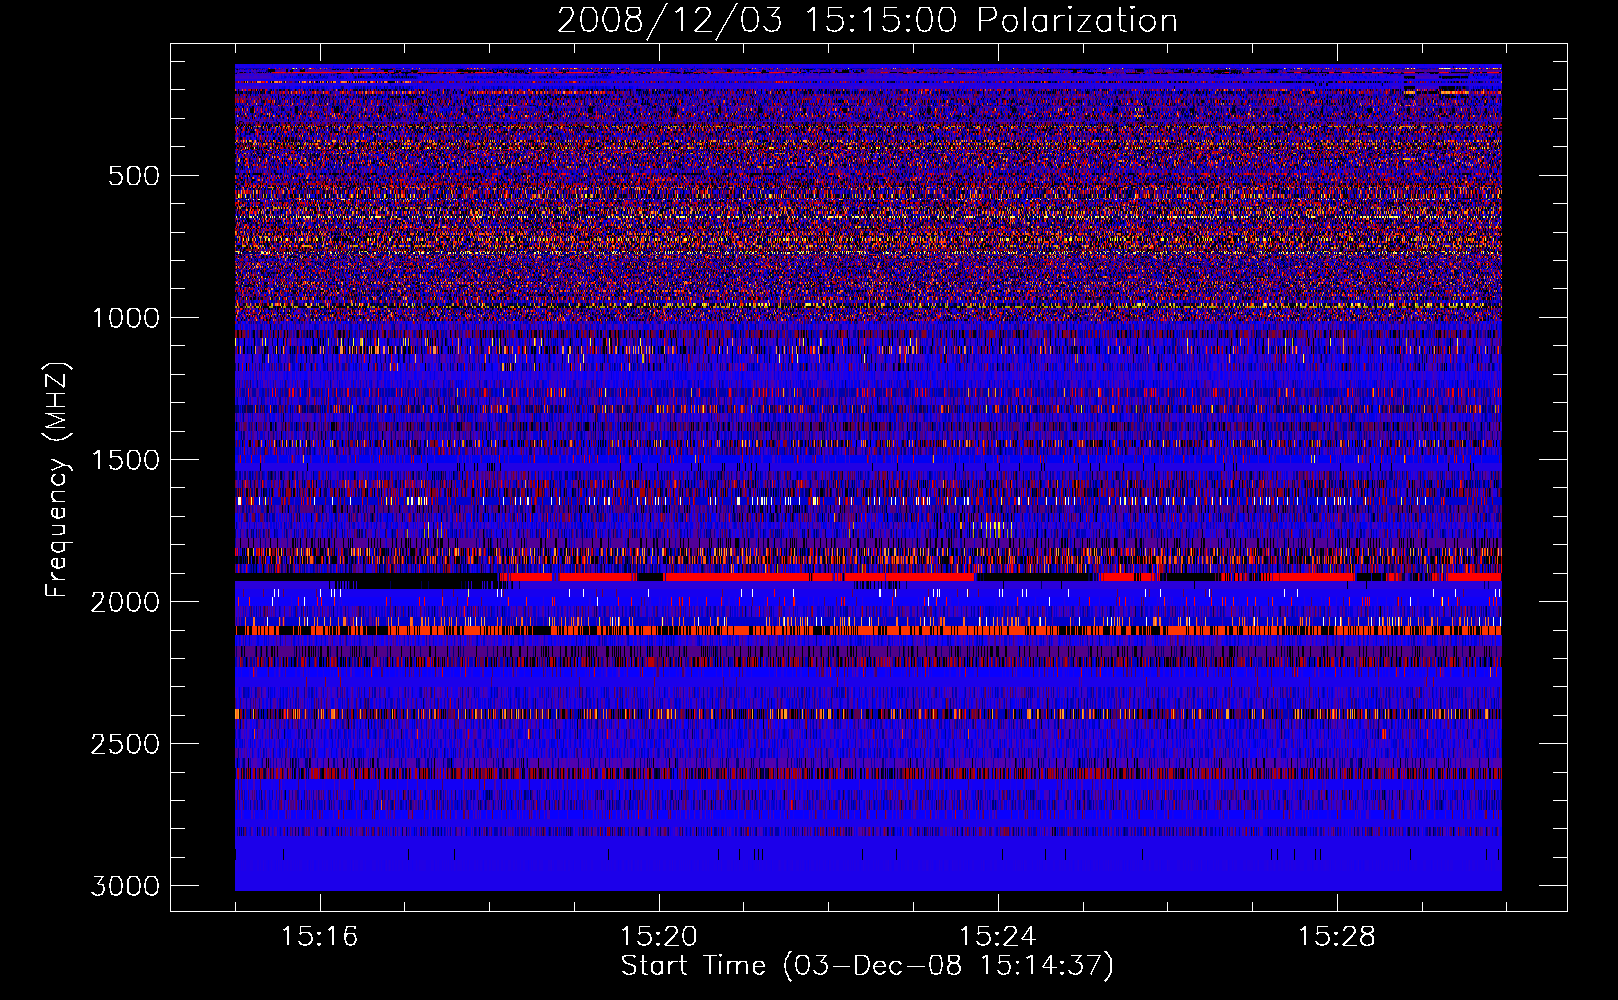Image resolution: width=1618 pixels, height=1000 pixels.
Task: Click the '15:28' time tick label
Action: [1337, 936]
